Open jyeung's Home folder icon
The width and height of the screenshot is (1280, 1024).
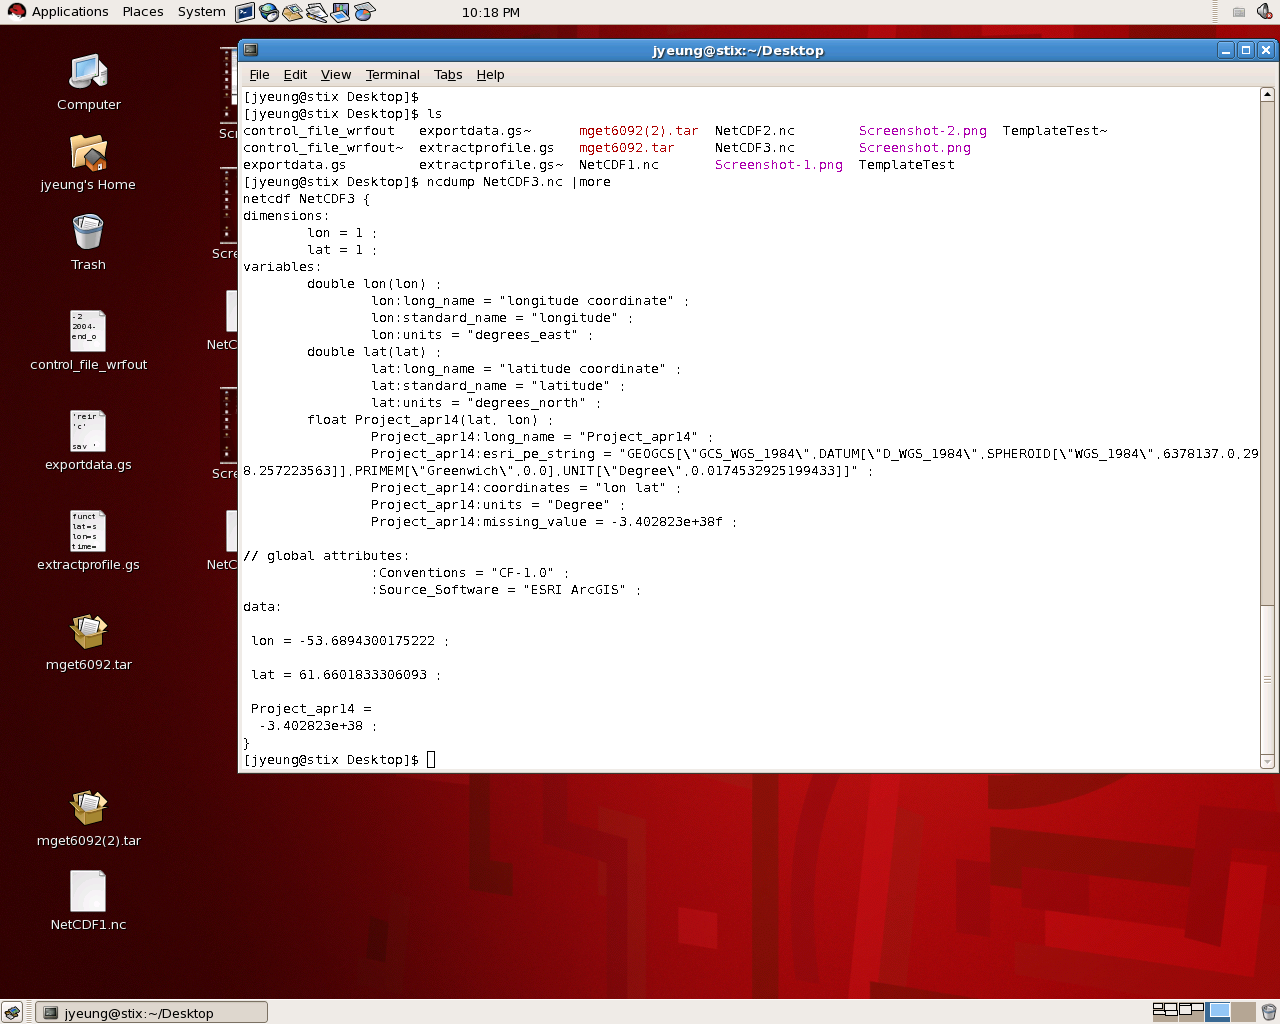pos(88,153)
